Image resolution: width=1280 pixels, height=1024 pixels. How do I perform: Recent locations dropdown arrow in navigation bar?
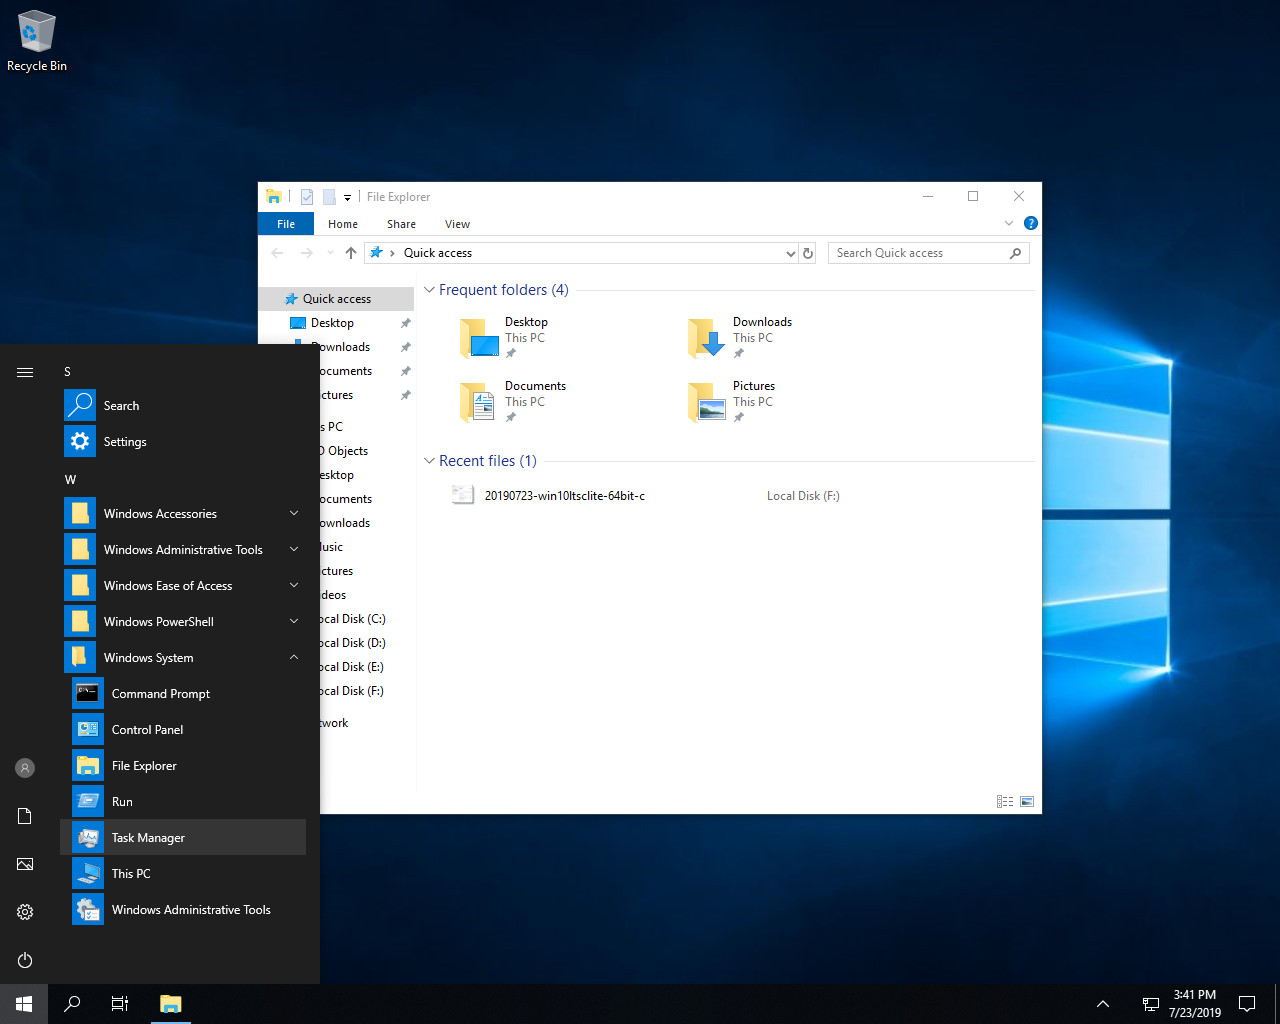click(x=331, y=253)
